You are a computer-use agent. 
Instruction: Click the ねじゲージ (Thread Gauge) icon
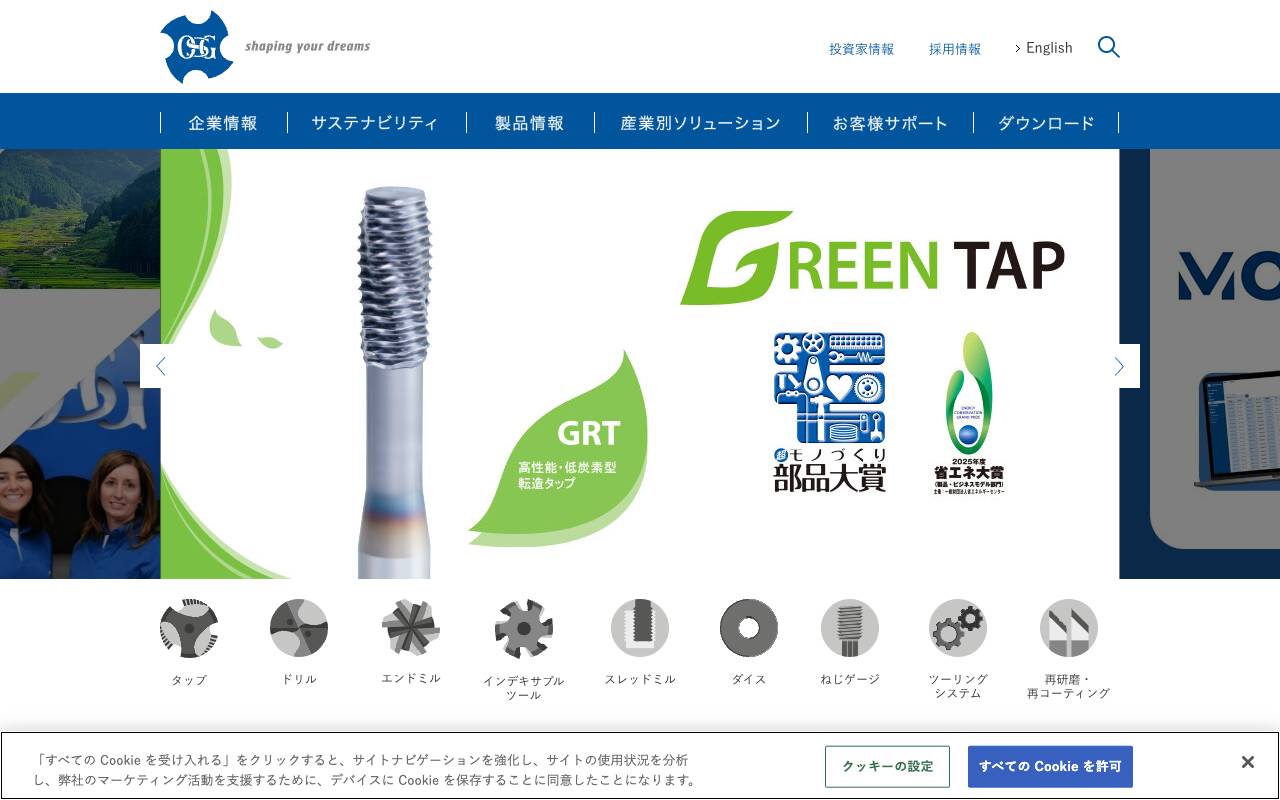849,628
